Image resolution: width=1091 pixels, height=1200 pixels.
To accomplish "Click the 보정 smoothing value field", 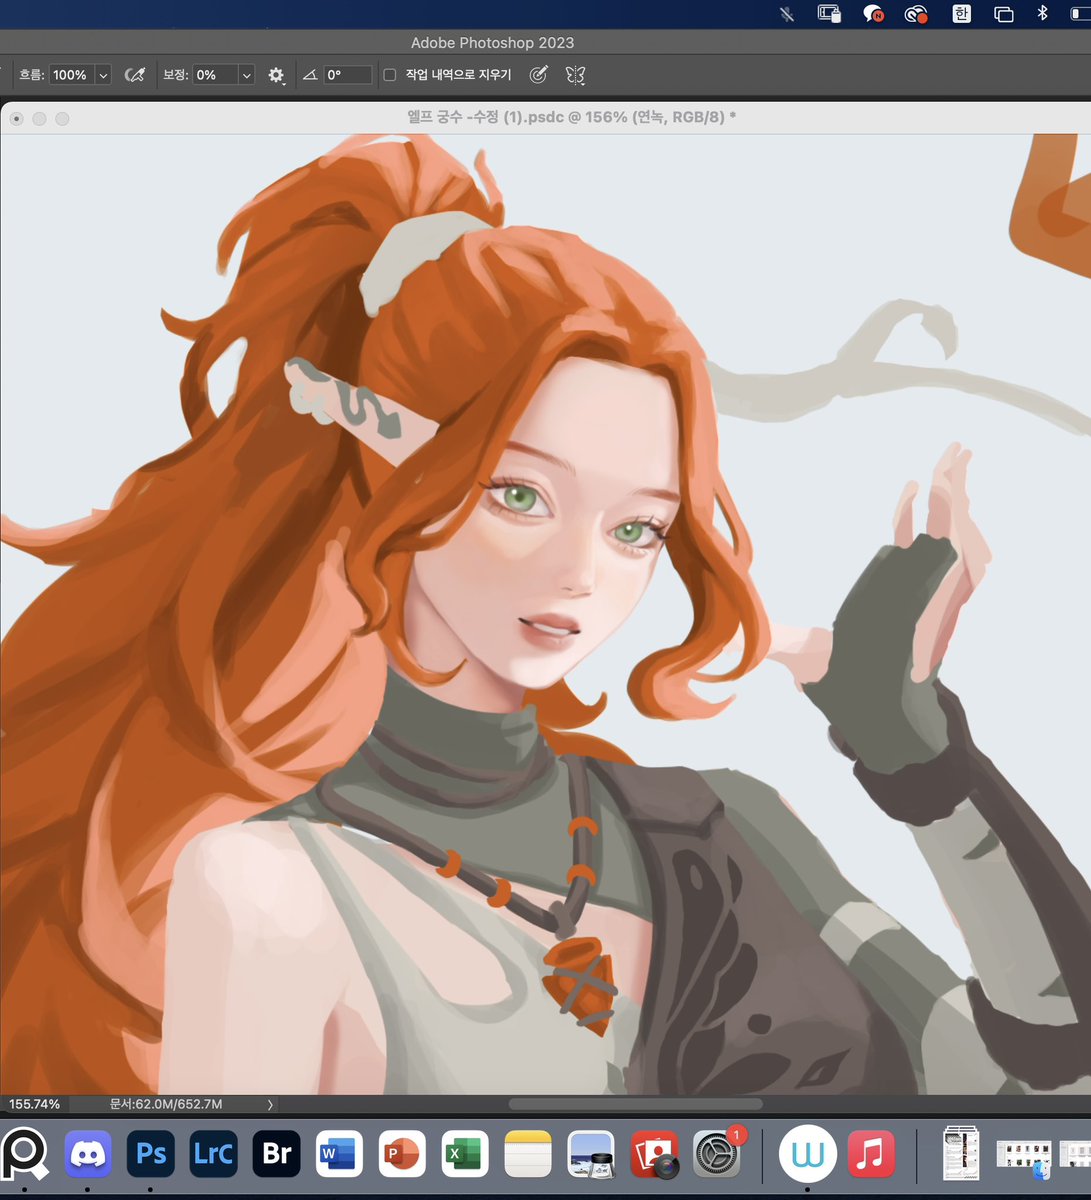I will tap(215, 75).
